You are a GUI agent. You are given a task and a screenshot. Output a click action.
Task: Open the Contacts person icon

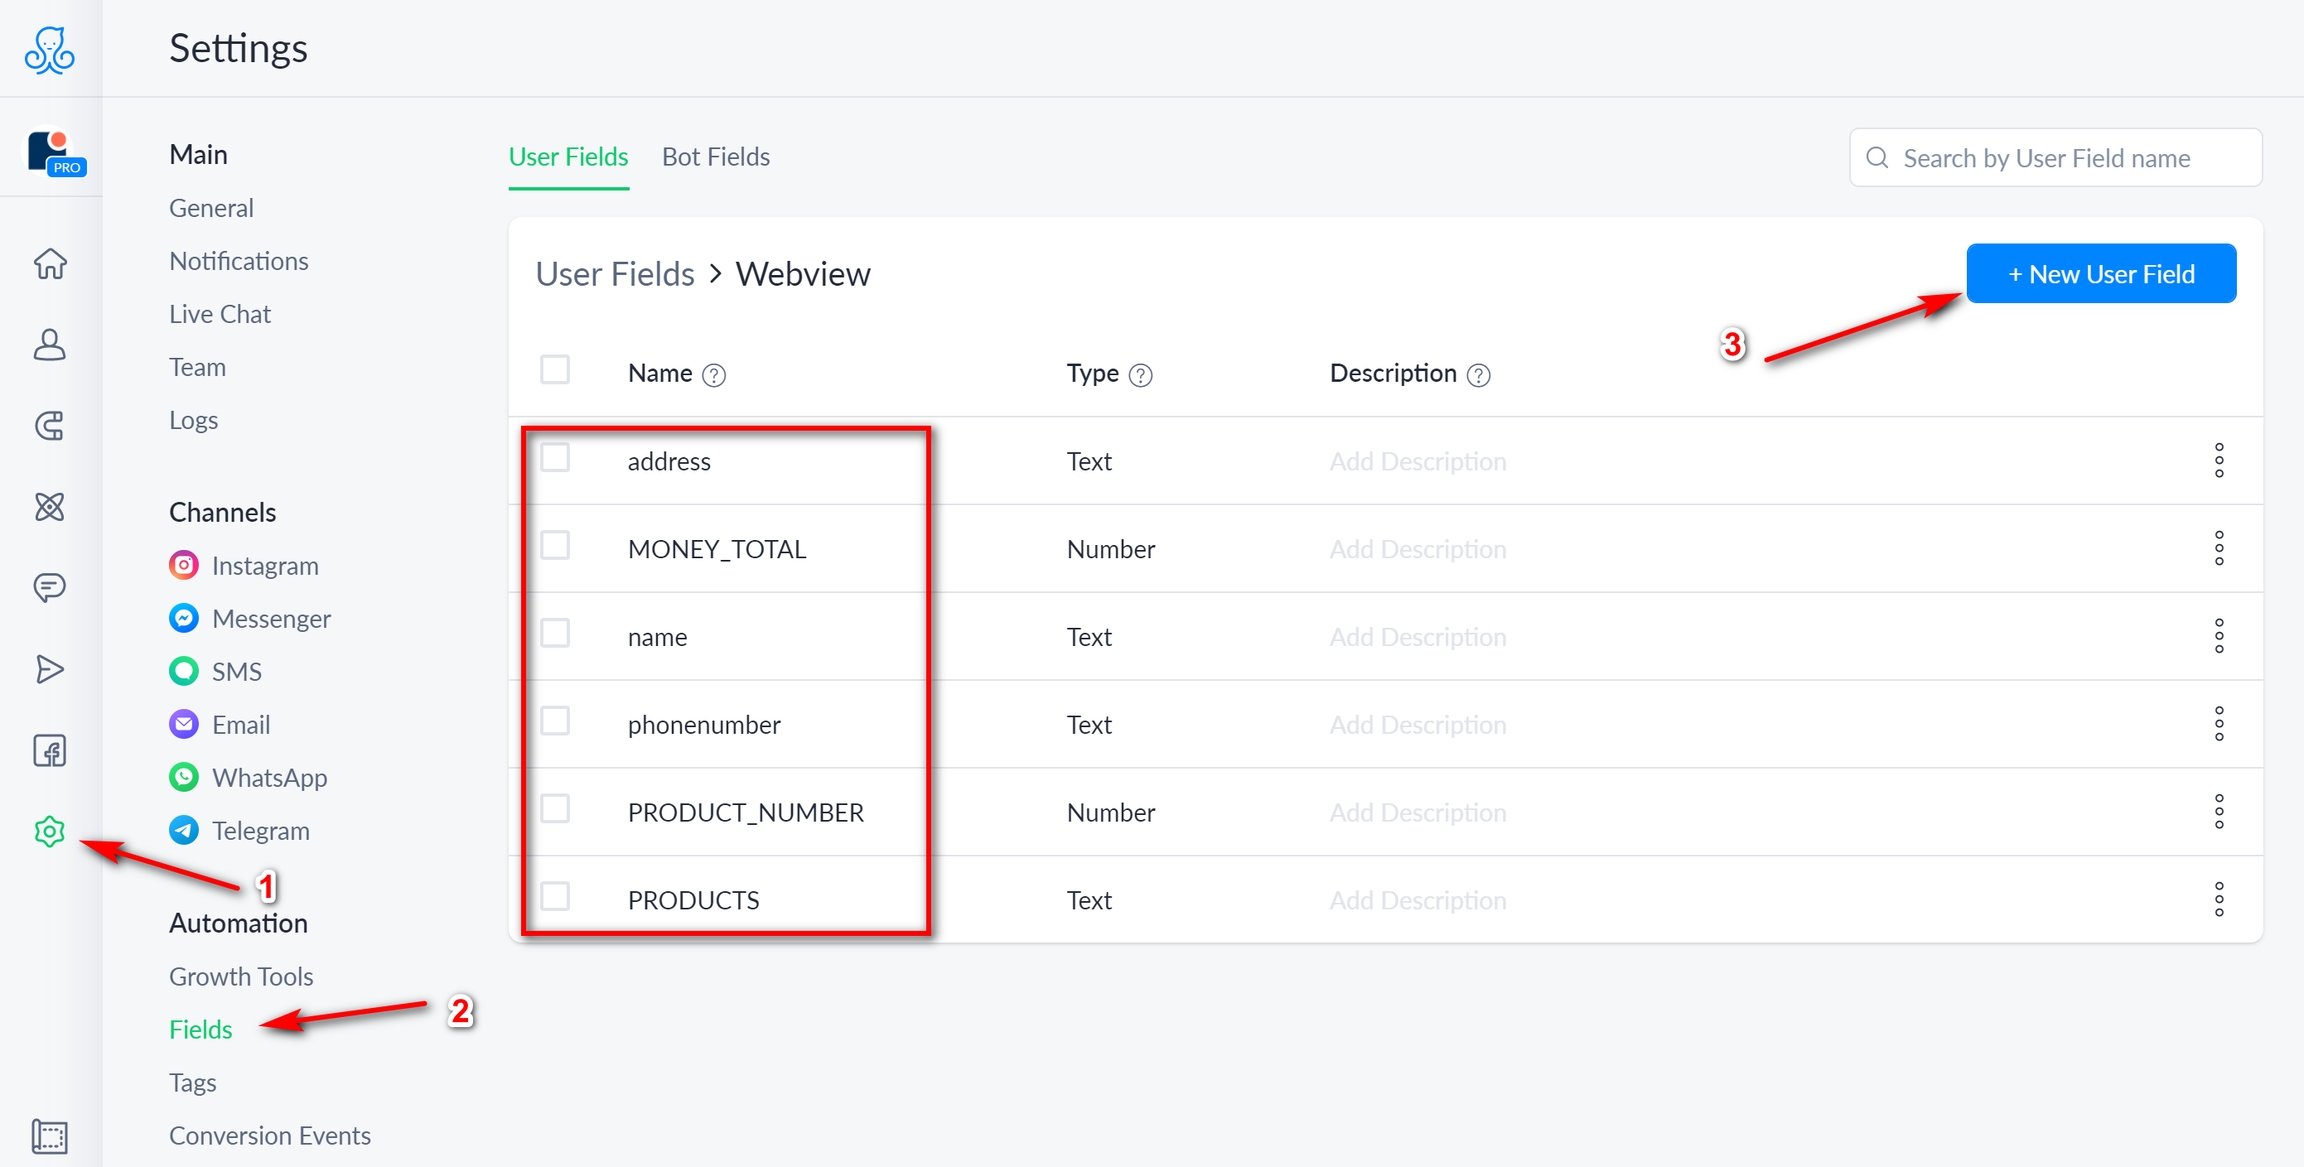[x=50, y=345]
